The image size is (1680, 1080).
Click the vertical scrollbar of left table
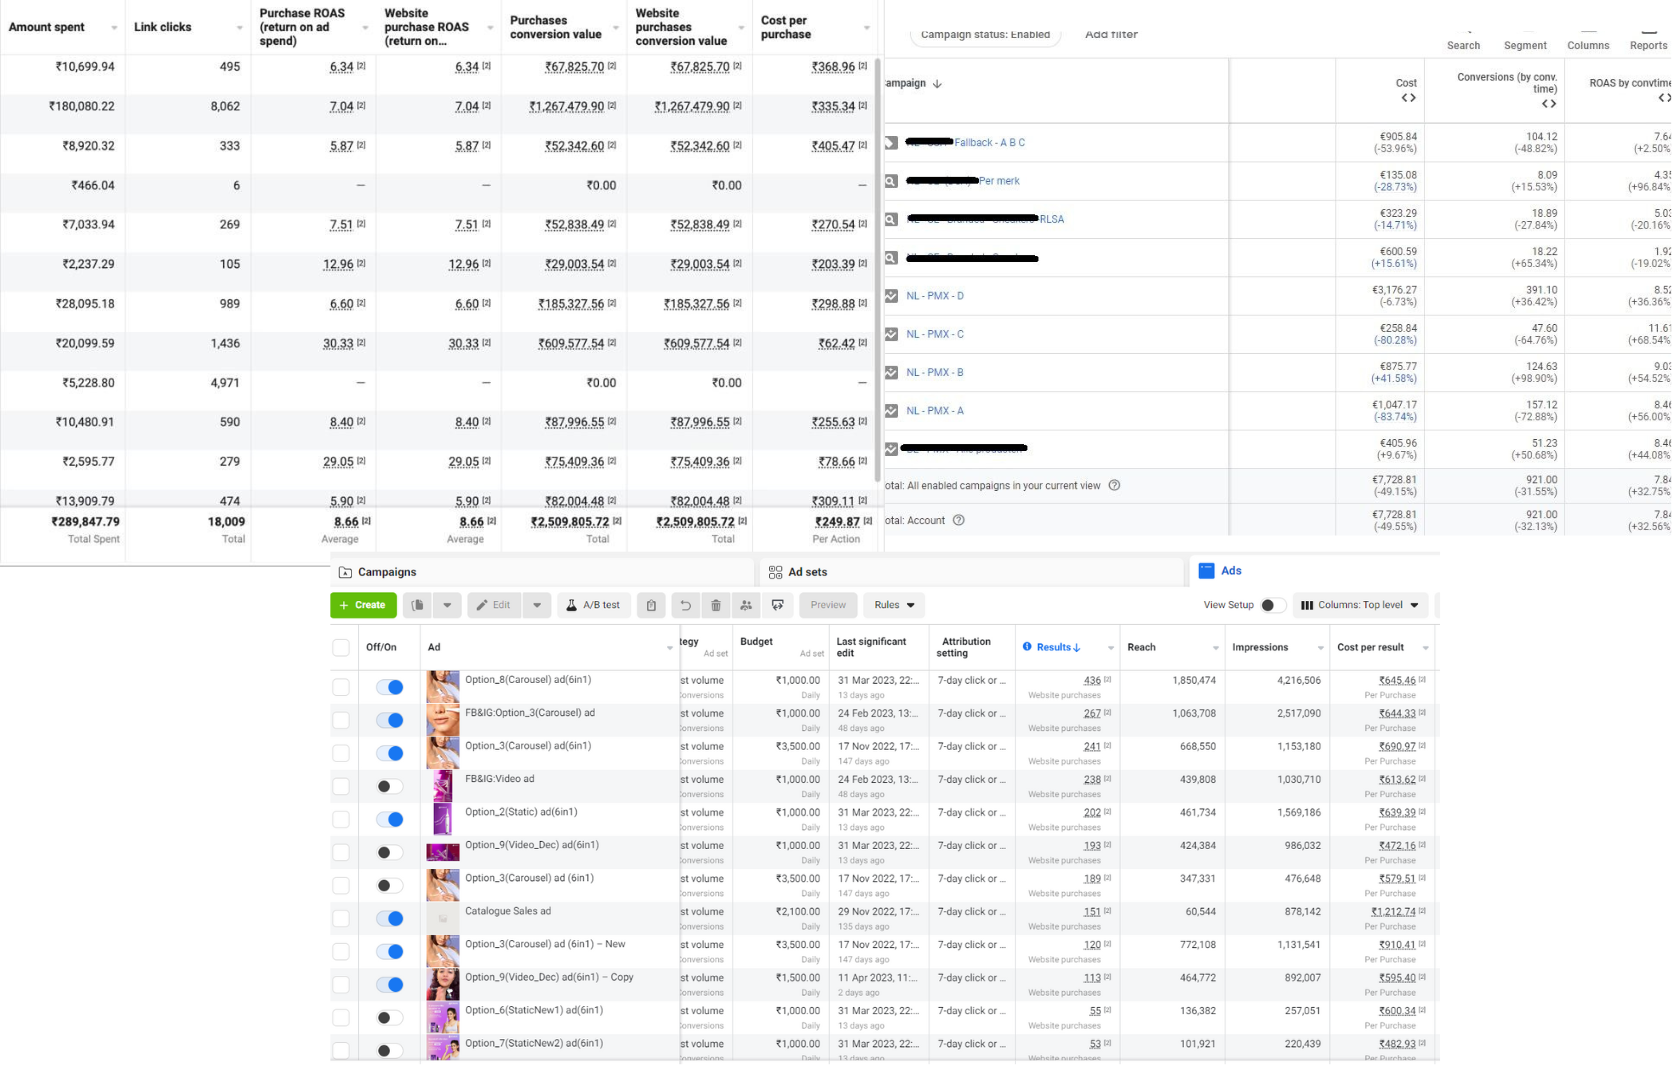(x=878, y=270)
